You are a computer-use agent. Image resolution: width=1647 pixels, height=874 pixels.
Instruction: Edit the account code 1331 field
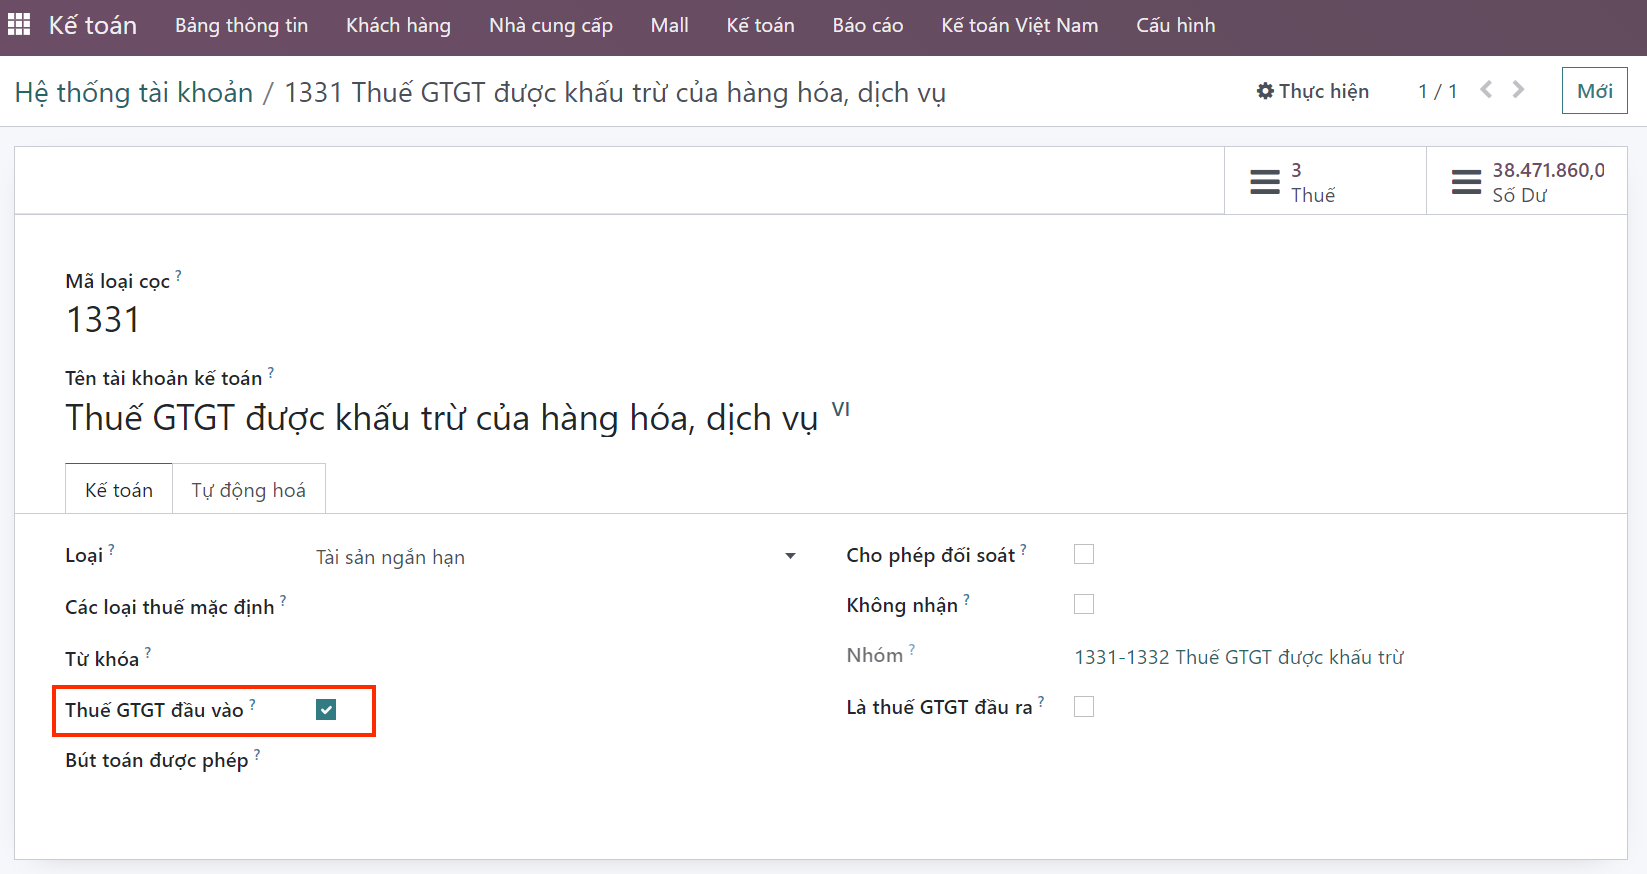coord(103,320)
